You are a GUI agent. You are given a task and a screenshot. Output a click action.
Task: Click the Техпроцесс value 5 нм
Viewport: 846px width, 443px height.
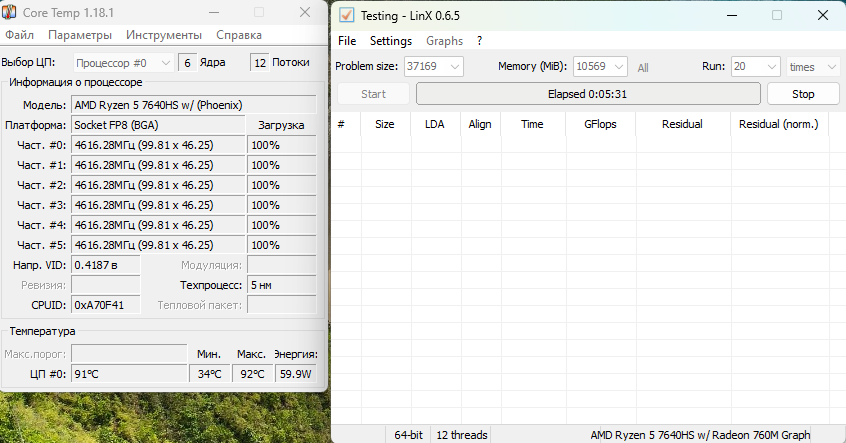(x=282, y=285)
